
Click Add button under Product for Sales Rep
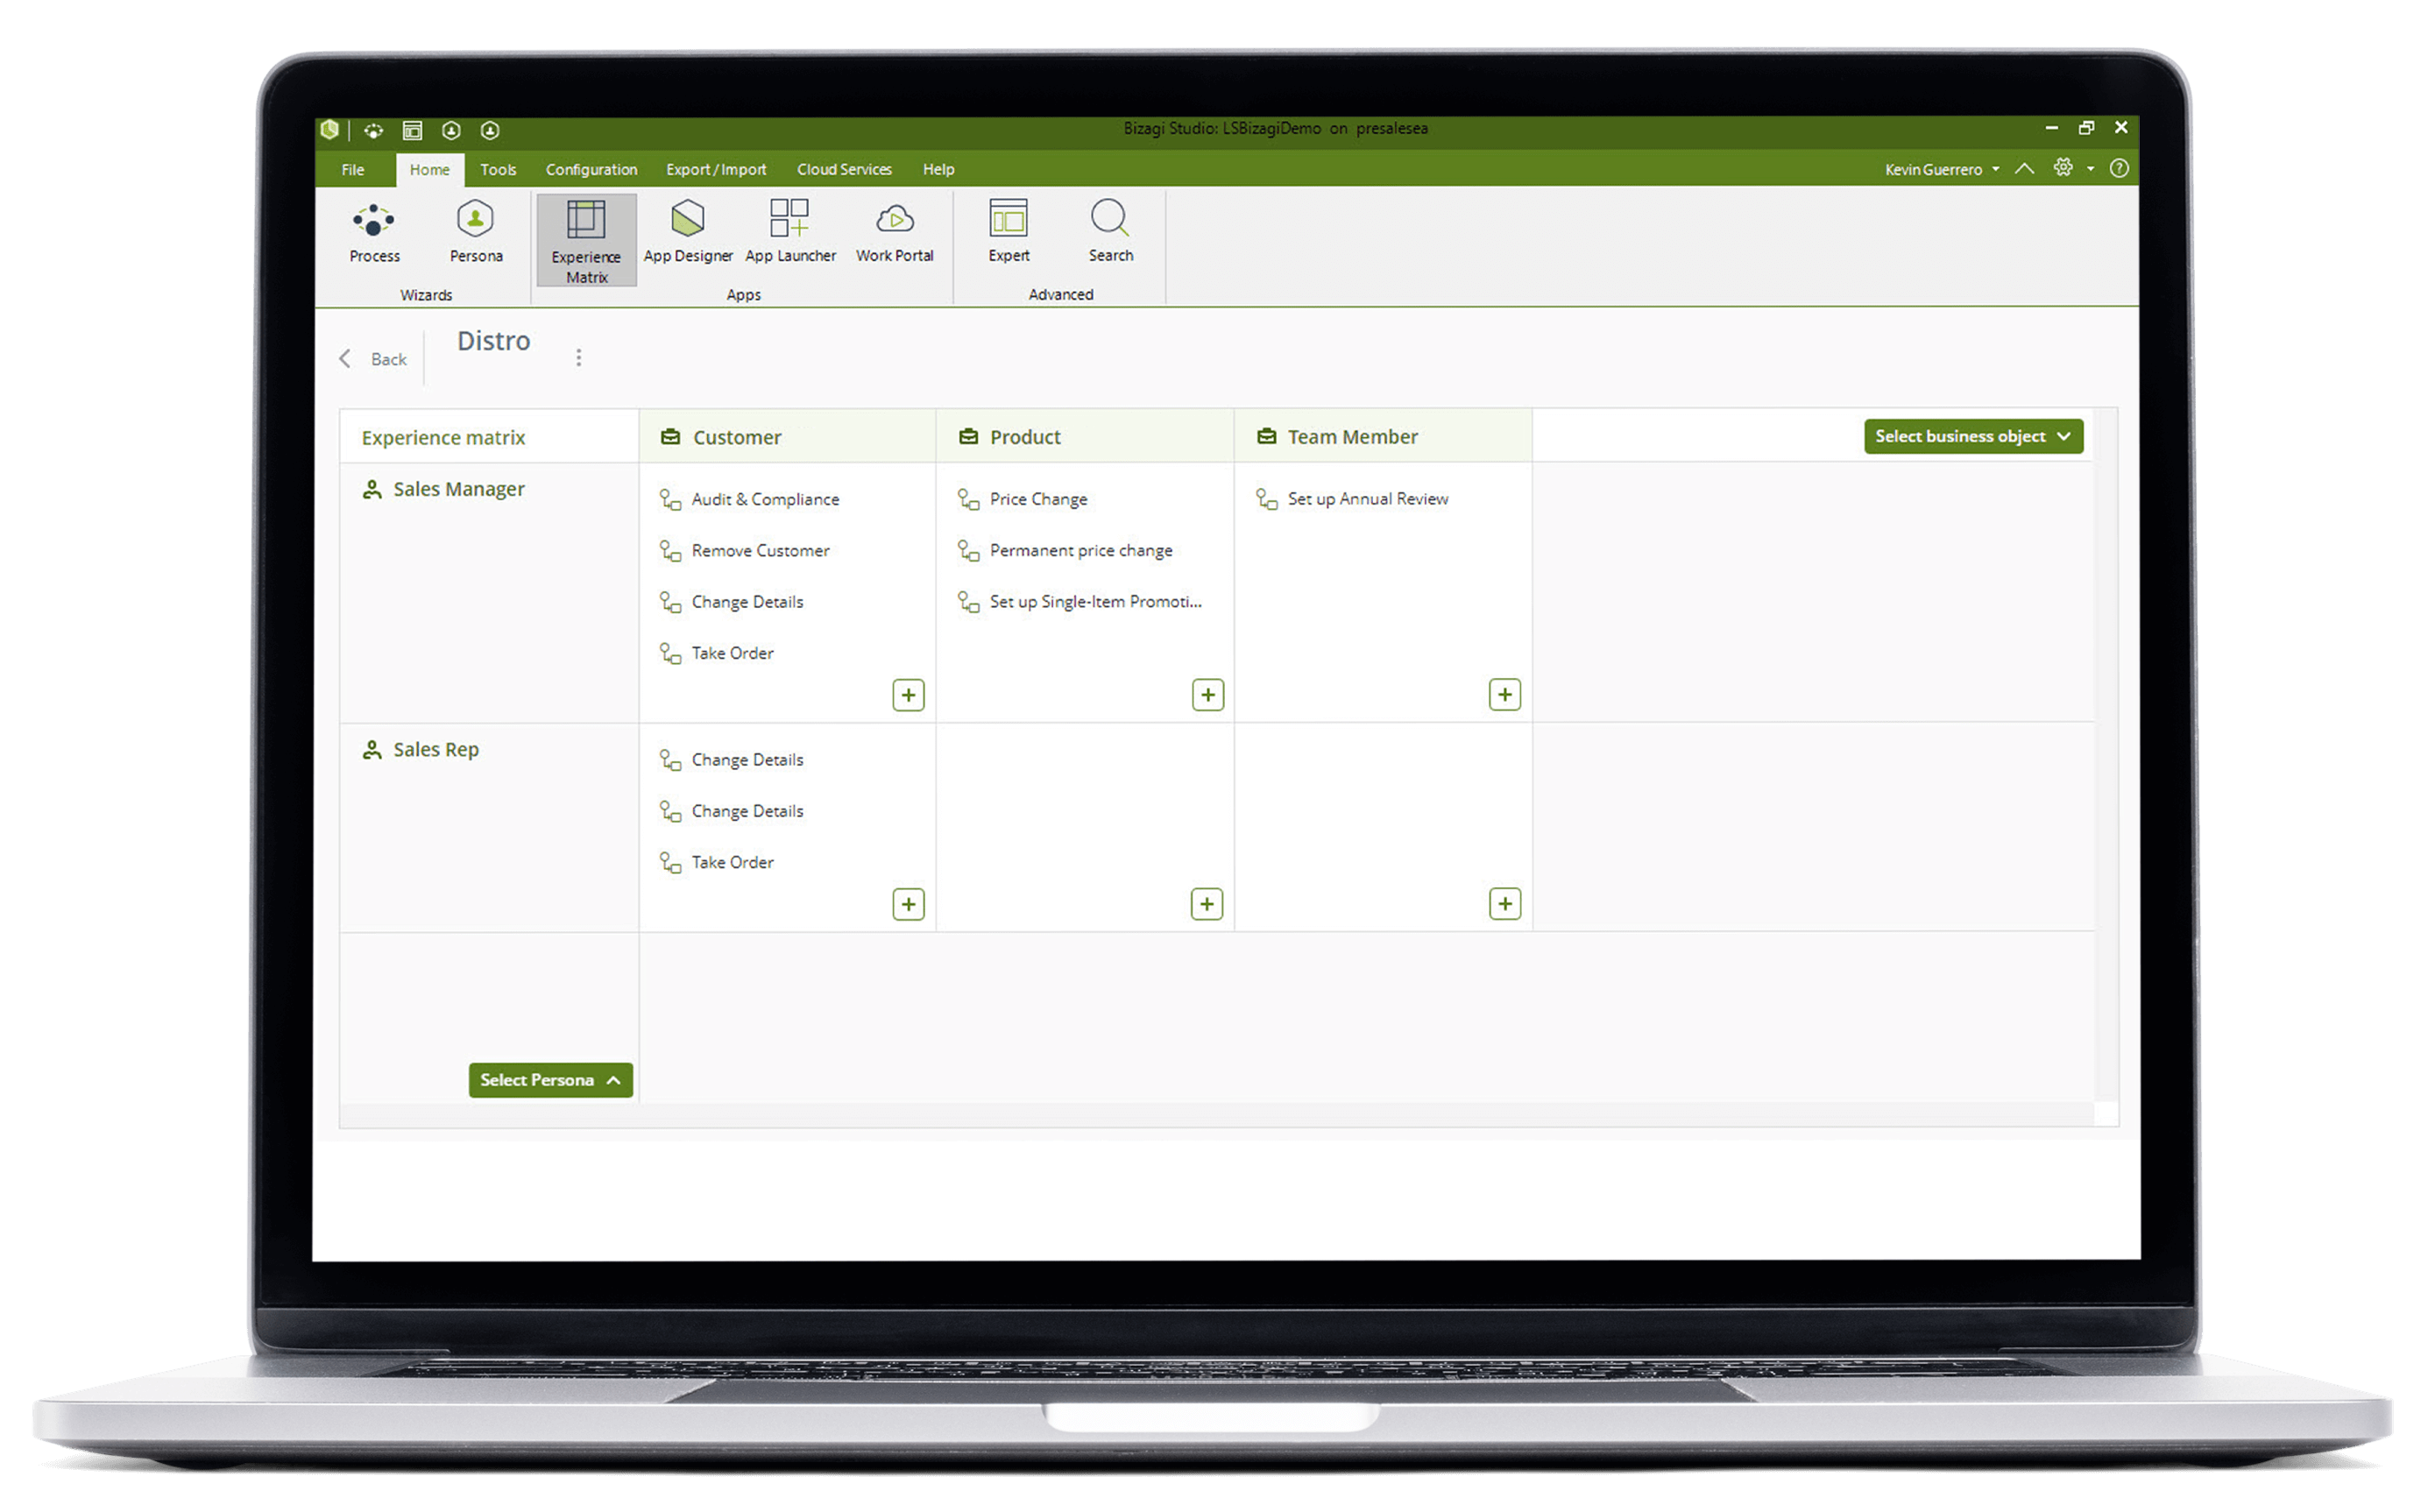click(x=1207, y=902)
